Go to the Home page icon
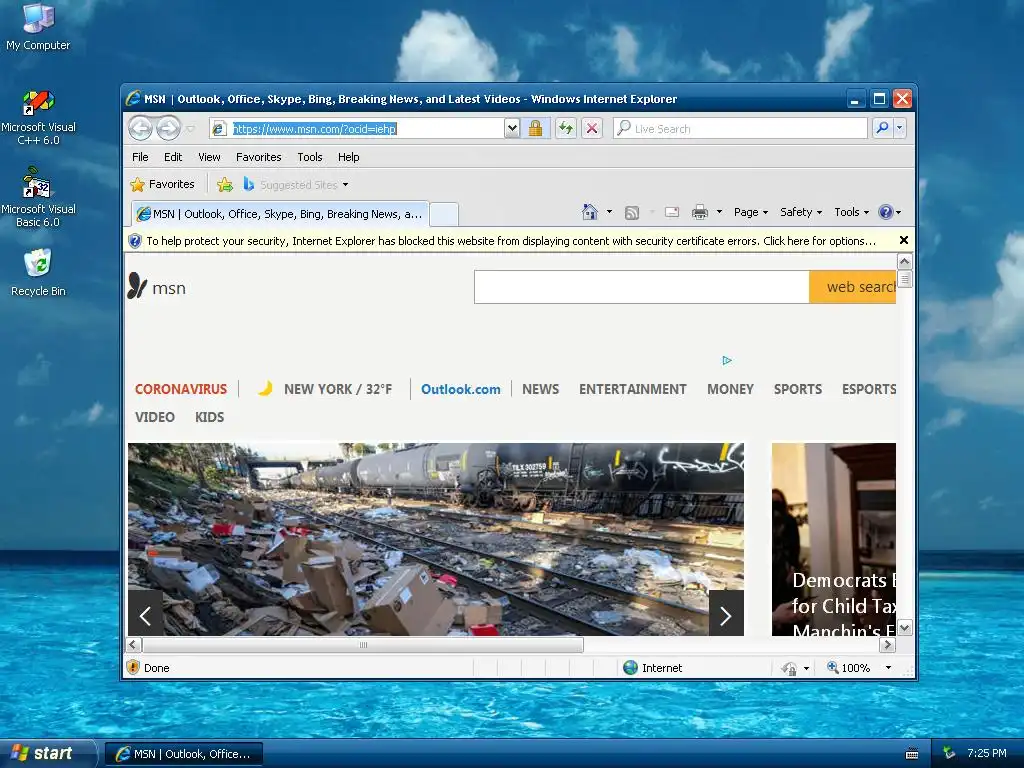Viewport: 1024px width, 768px height. [x=590, y=212]
